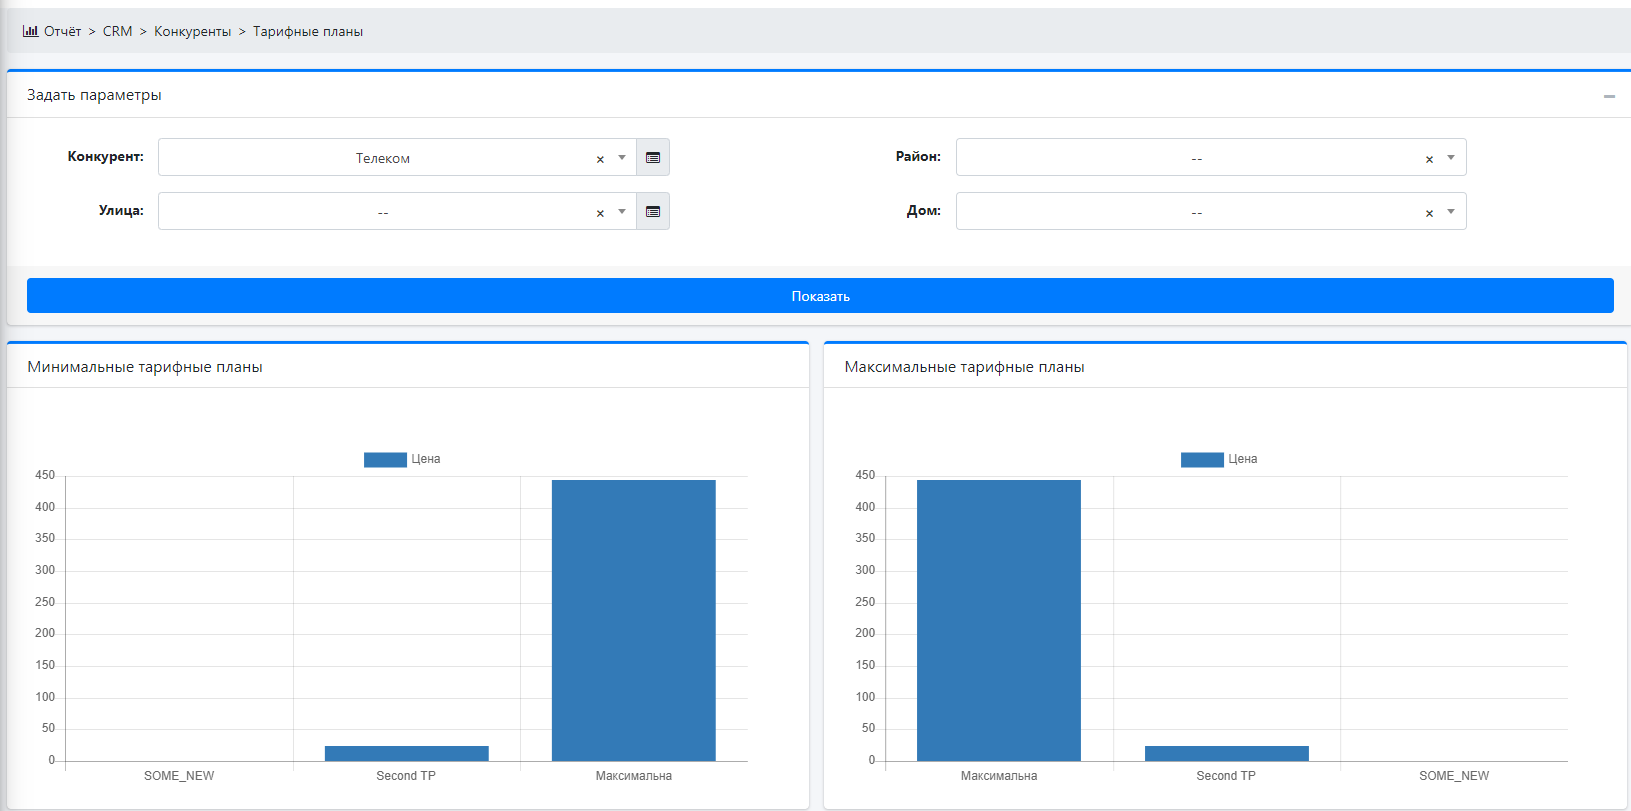Go to CRM in the breadcrumb
The image size is (1631, 811).
coord(117,31)
